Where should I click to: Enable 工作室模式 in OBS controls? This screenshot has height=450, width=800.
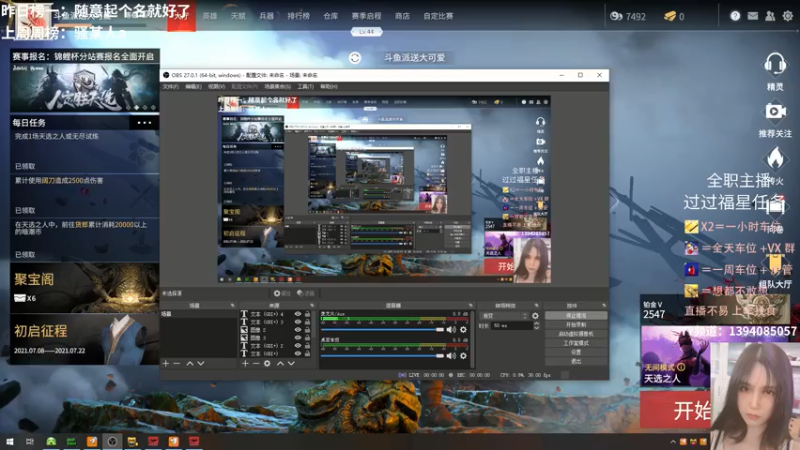[x=576, y=343]
